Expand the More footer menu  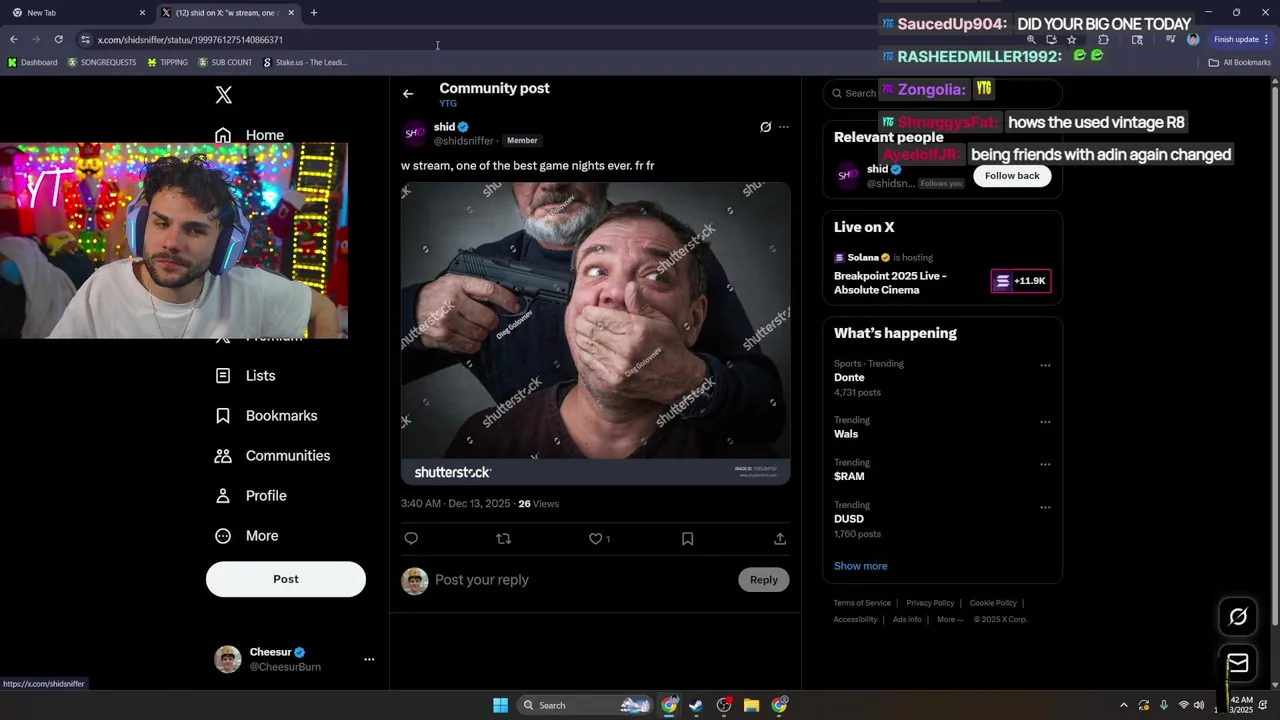(x=950, y=619)
